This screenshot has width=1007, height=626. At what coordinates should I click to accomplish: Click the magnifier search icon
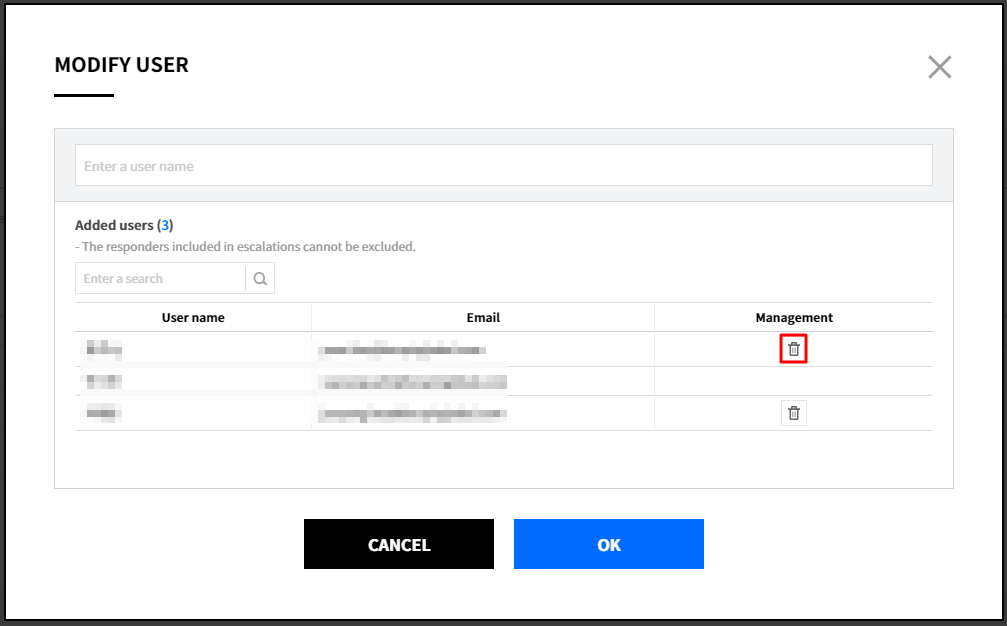(x=260, y=279)
